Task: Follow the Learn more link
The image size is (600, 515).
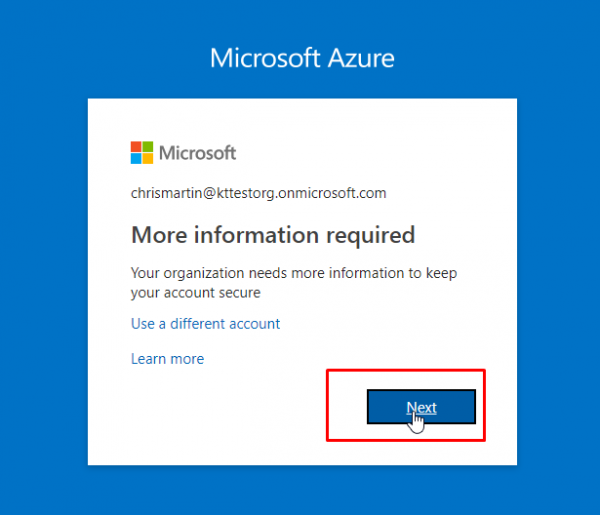Action: pos(168,359)
